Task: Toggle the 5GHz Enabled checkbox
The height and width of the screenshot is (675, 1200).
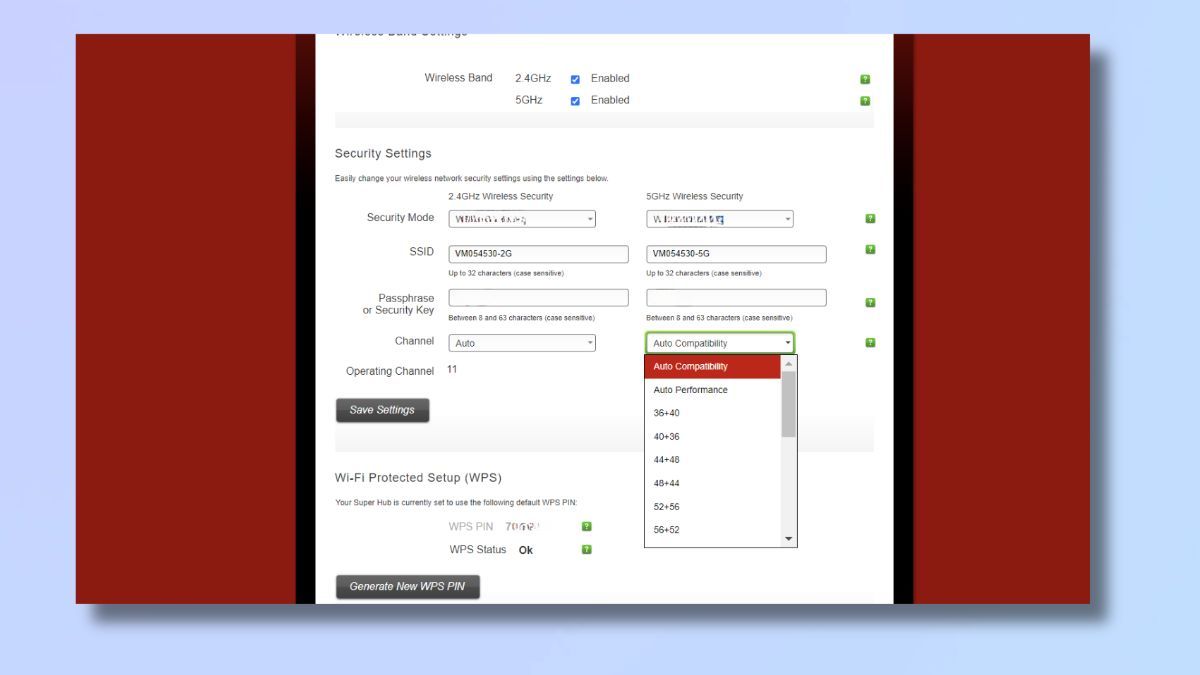Action: click(575, 101)
